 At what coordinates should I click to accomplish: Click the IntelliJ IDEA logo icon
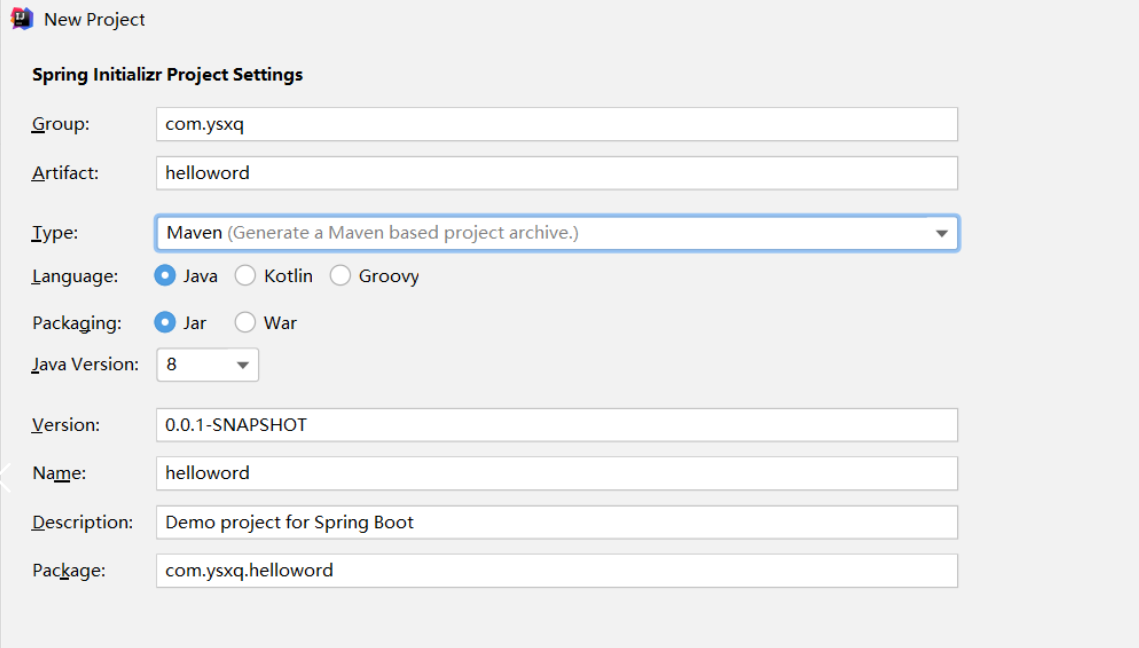tap(22, 19)
